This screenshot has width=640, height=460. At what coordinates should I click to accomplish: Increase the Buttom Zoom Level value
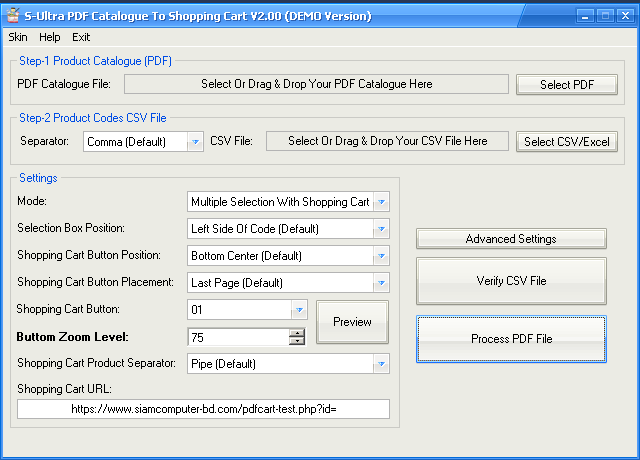[297, 333]
